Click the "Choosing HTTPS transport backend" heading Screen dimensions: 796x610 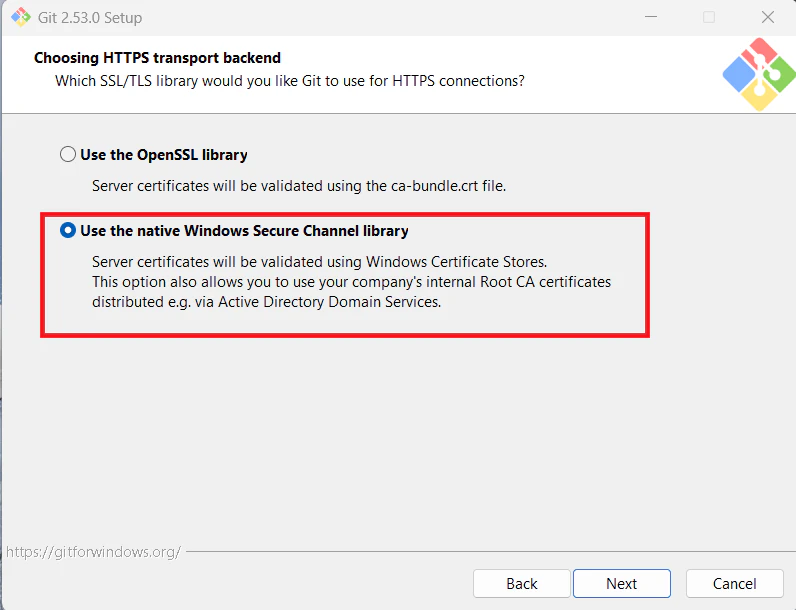coord(157,58)
